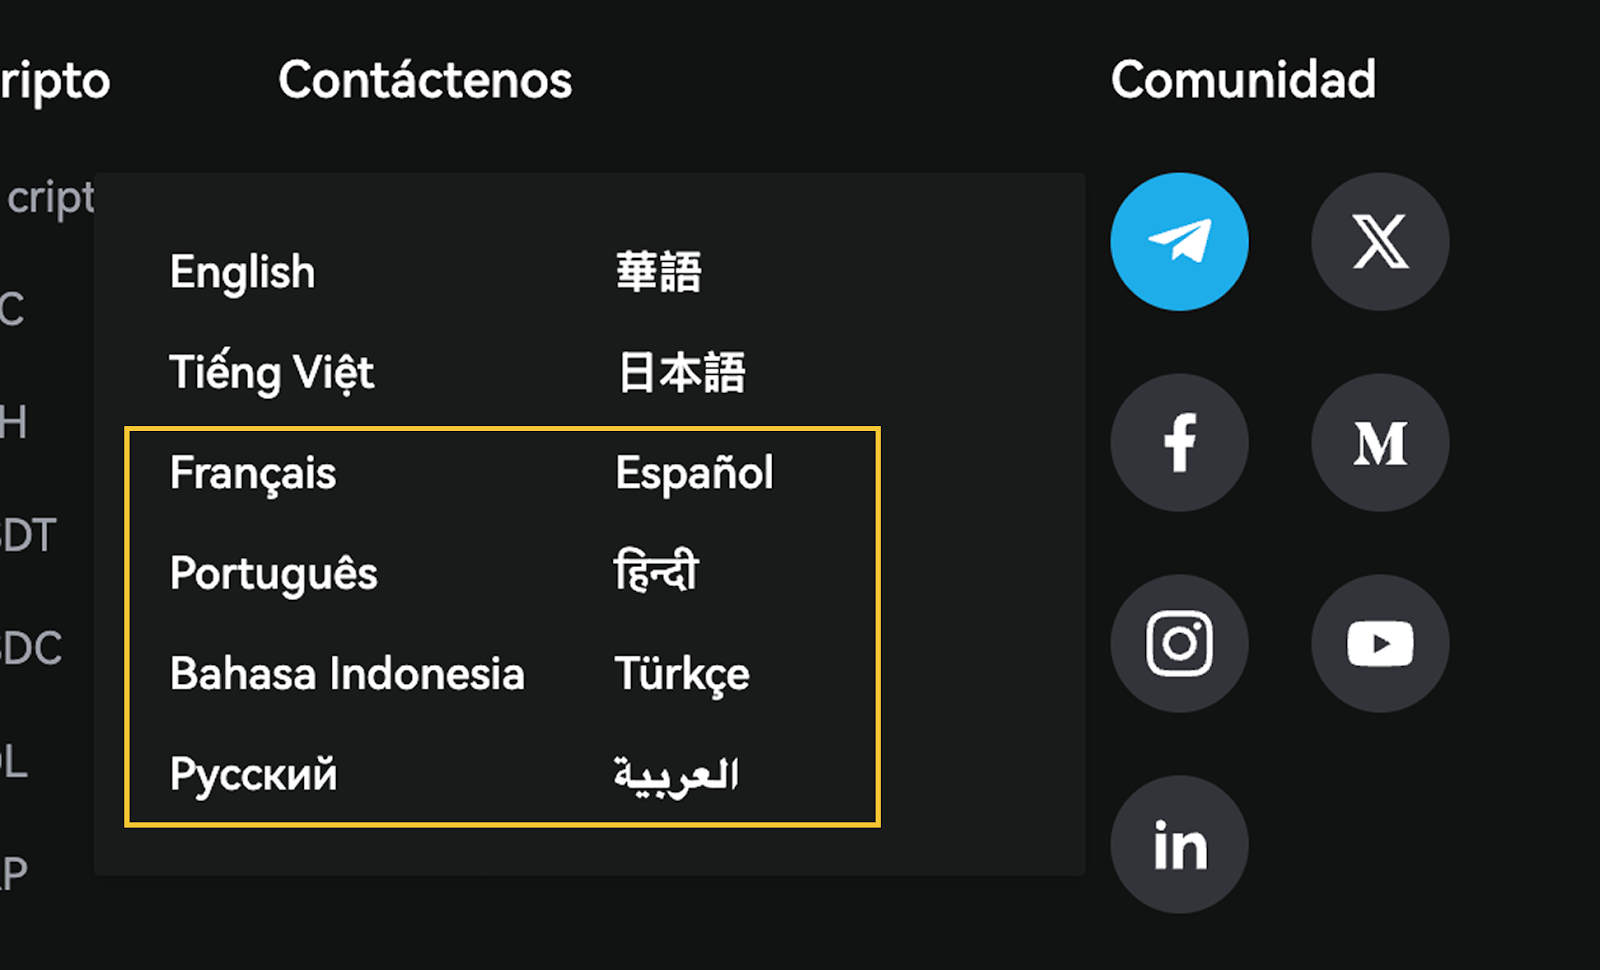Change language to Русский

[x=253, y=775]
